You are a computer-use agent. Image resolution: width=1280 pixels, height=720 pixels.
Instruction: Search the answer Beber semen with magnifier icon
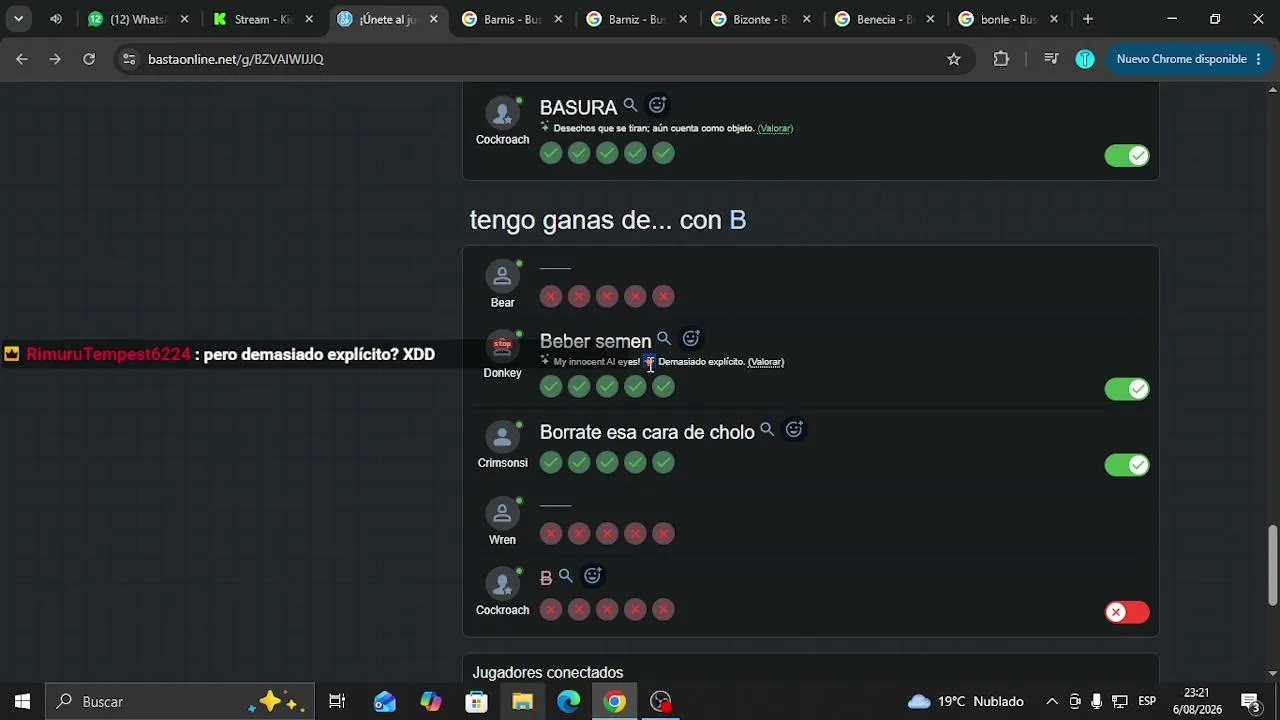click(664, 339)
